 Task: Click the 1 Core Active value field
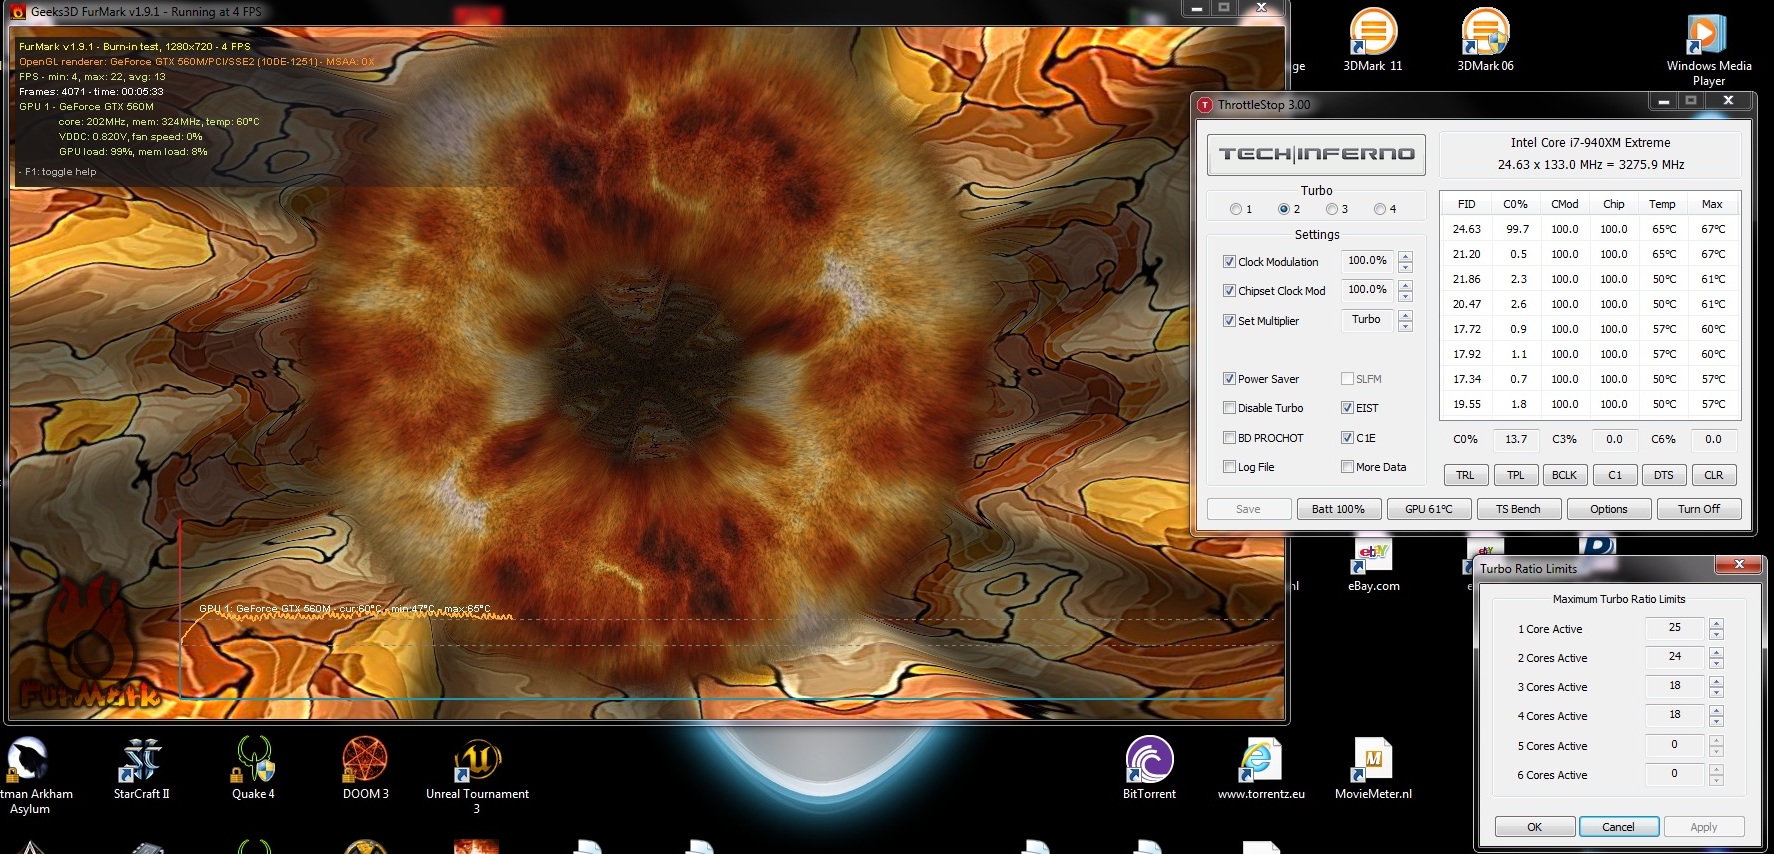click(1675, 628)
